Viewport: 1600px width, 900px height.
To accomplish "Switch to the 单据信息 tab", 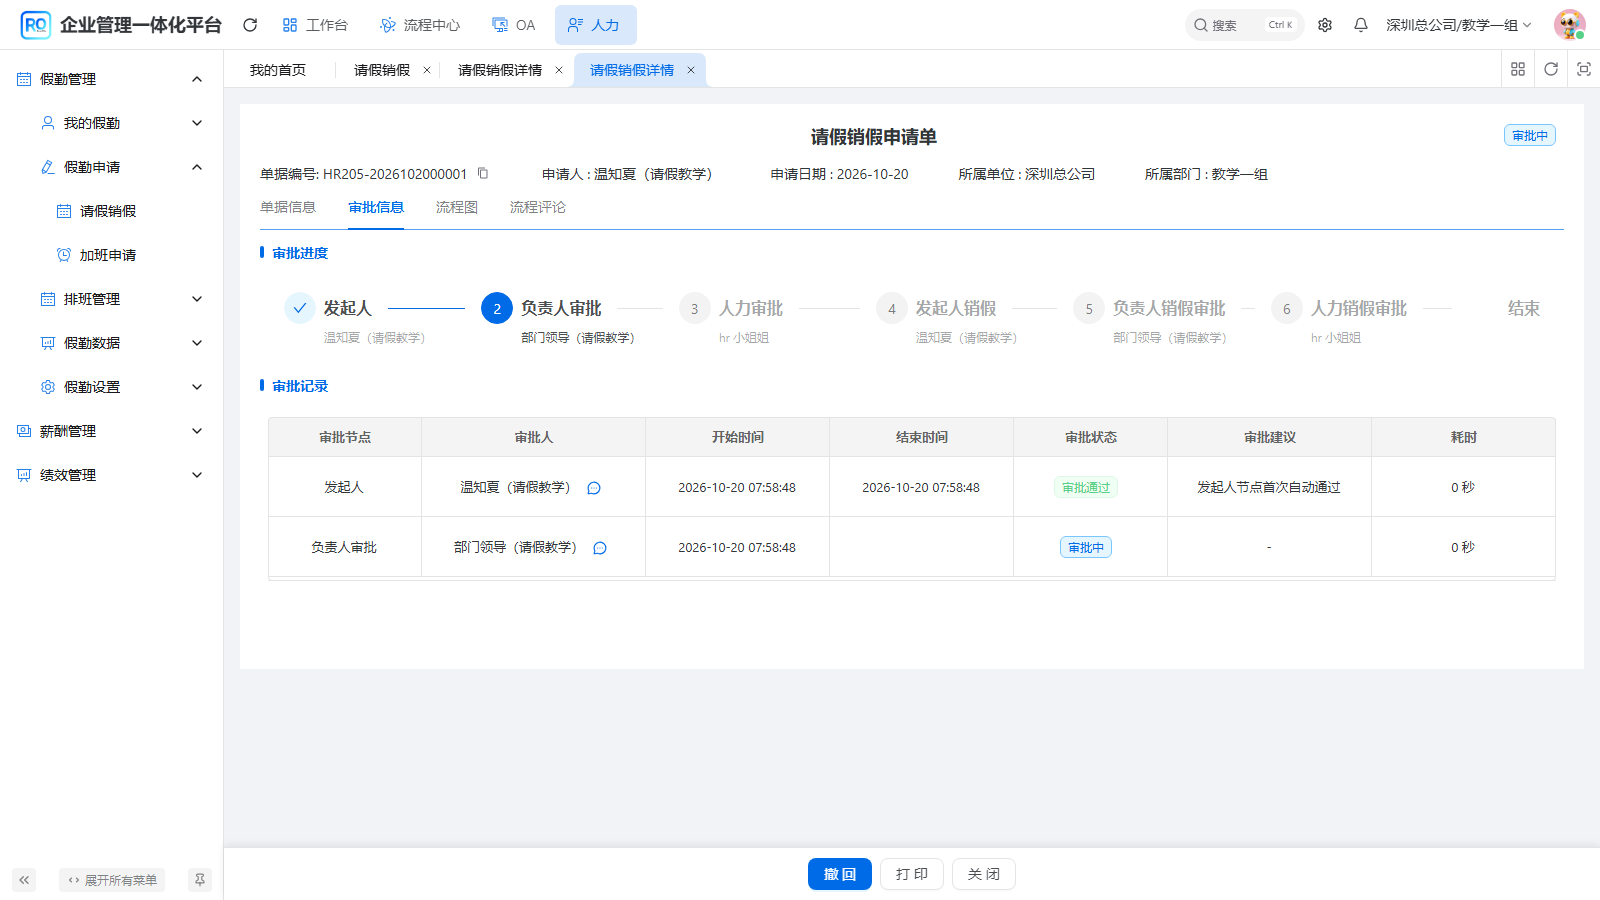I will tap(288, 207).
